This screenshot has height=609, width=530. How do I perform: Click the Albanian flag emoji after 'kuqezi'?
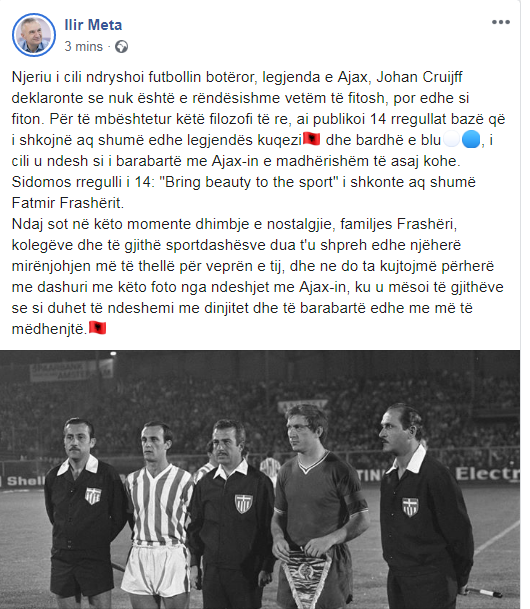311,139
